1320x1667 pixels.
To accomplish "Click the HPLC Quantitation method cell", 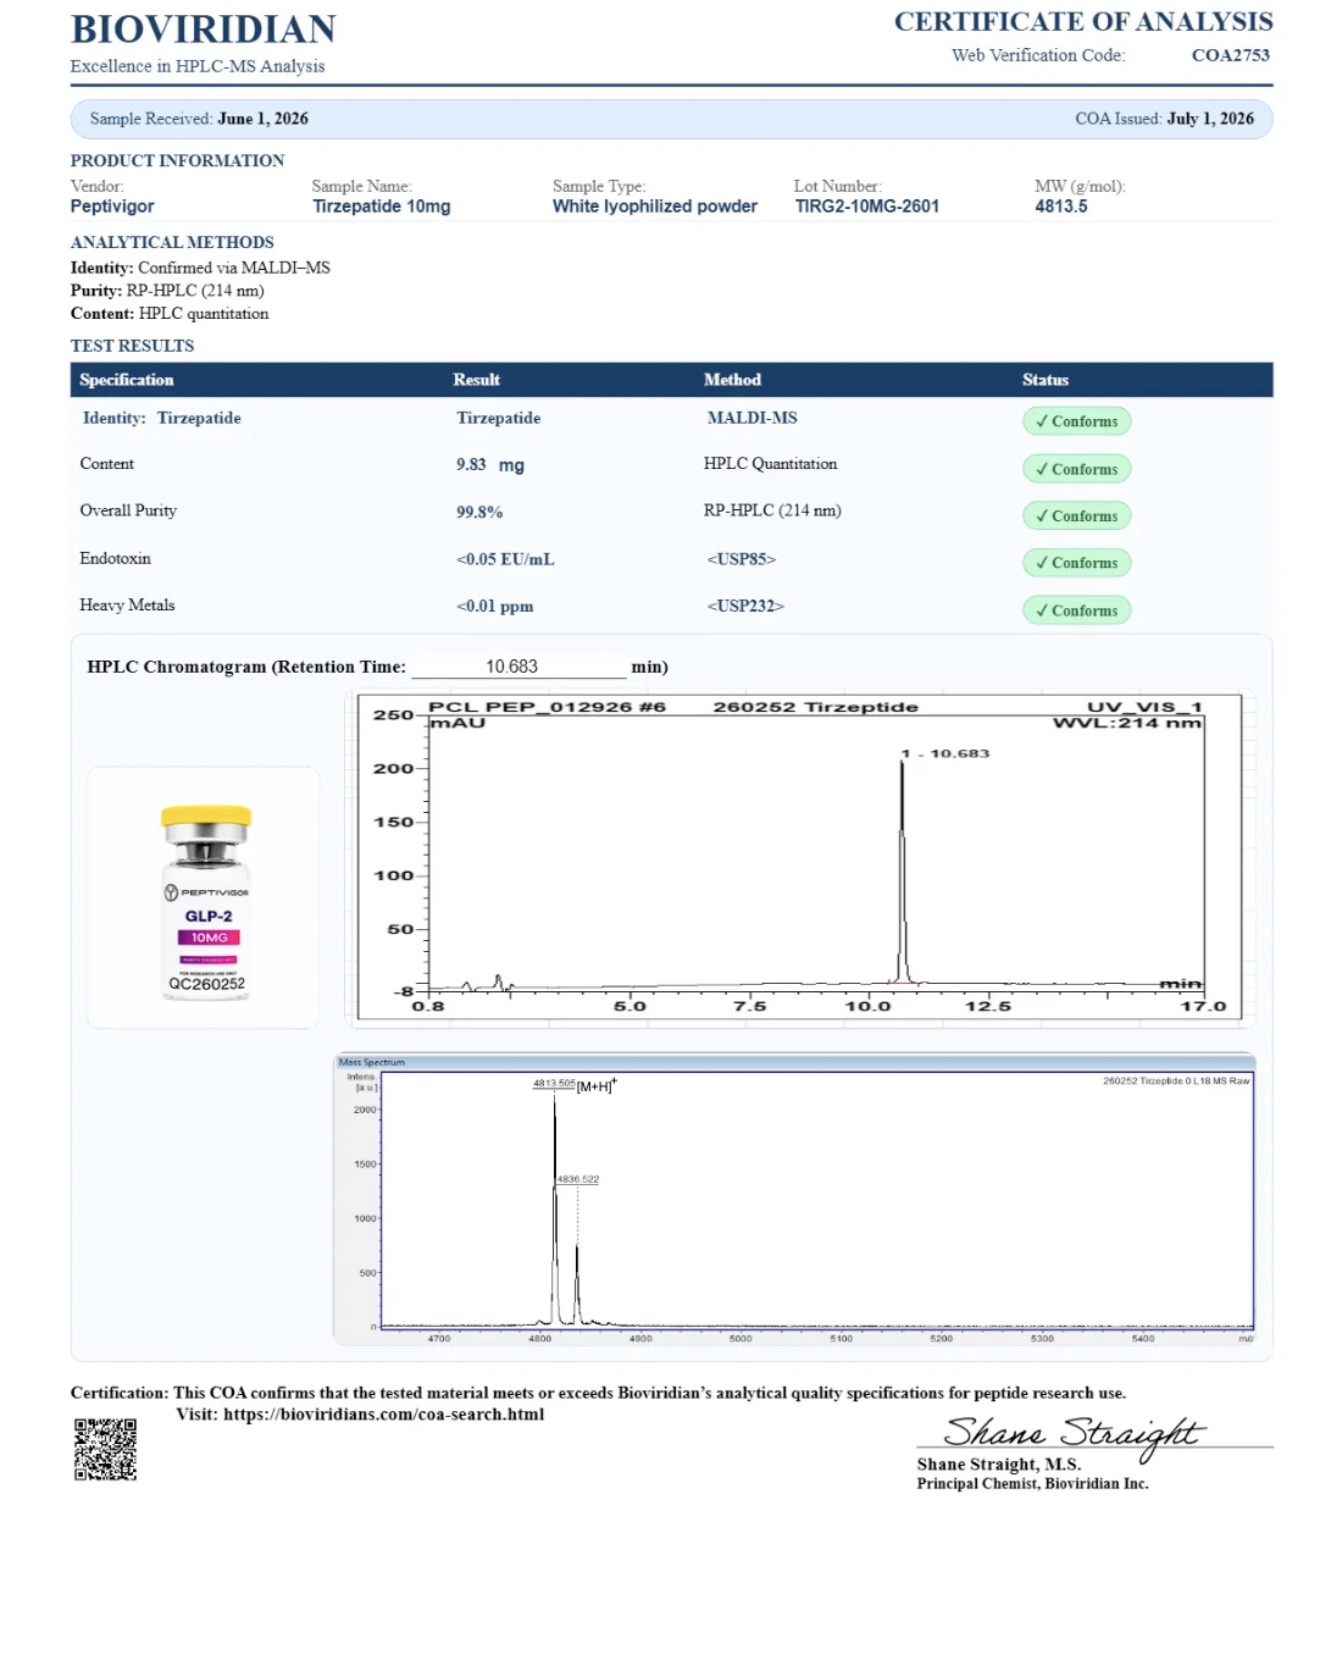I will tap(770, 464).
